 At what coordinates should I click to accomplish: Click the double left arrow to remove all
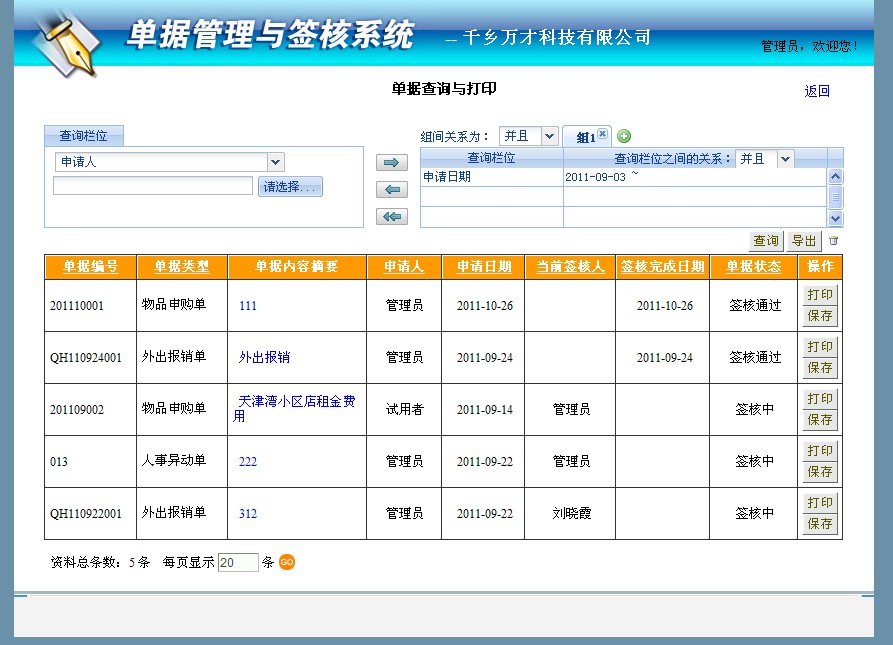[391, 217]
